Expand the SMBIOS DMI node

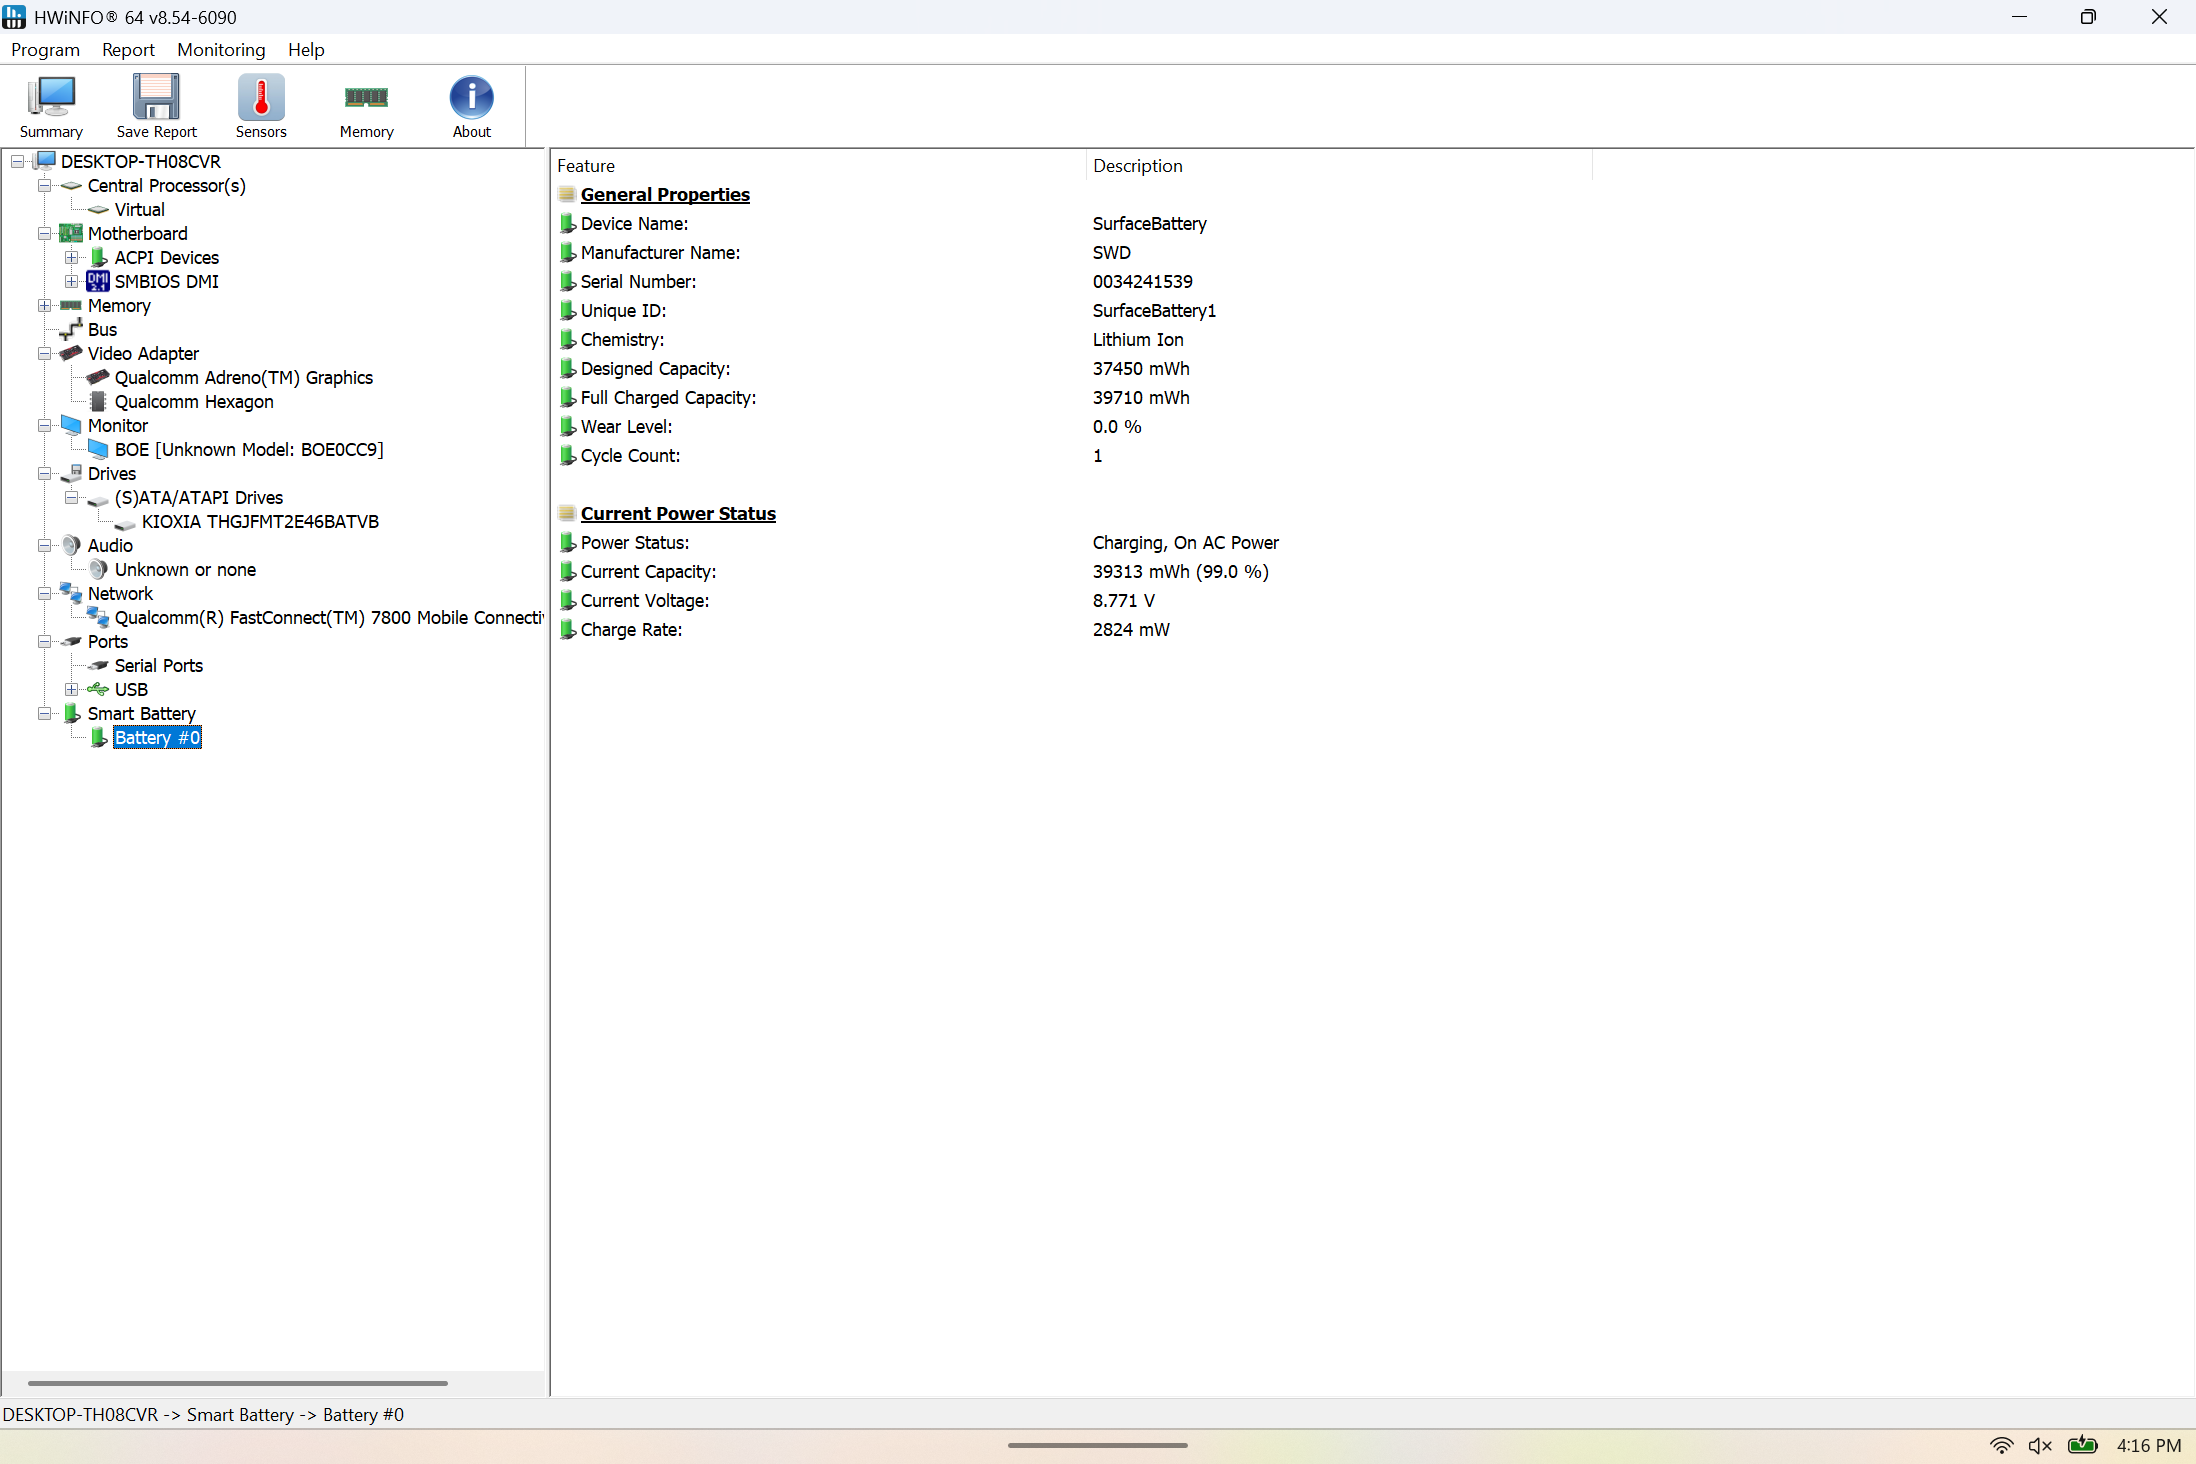click(71, 281)
